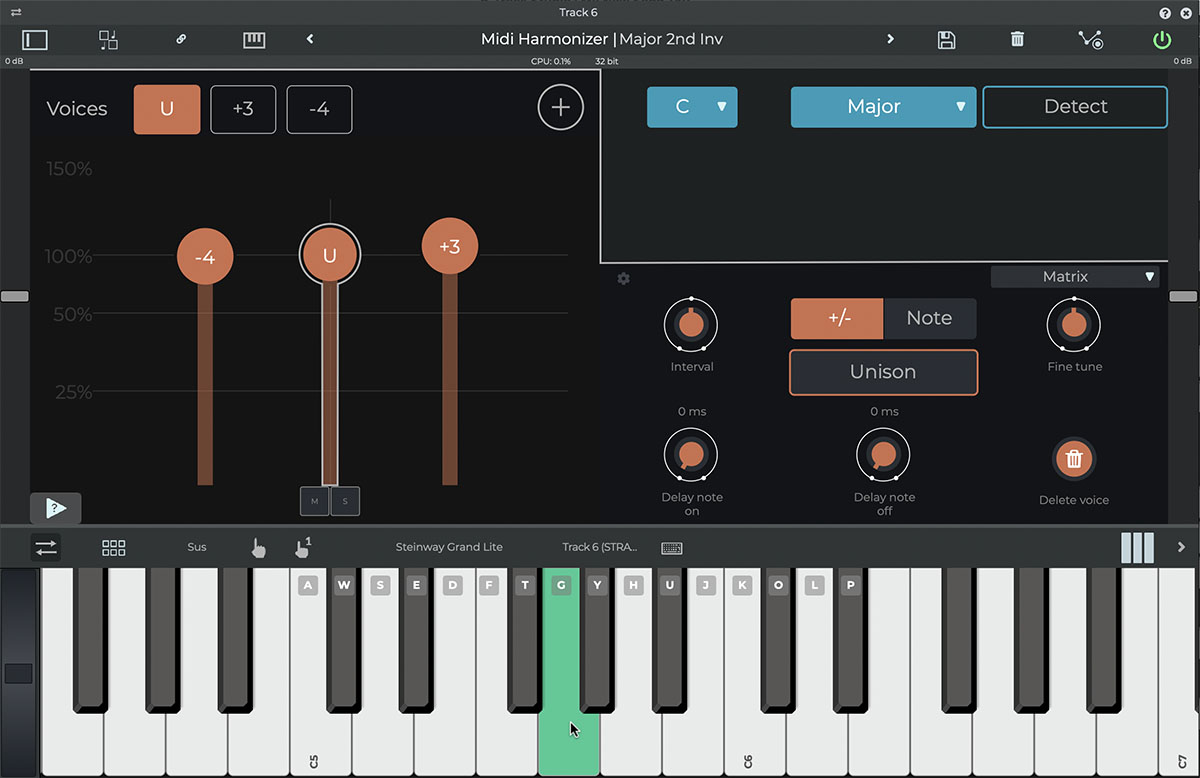Open settings via the small gear icon

coord(623,278)
